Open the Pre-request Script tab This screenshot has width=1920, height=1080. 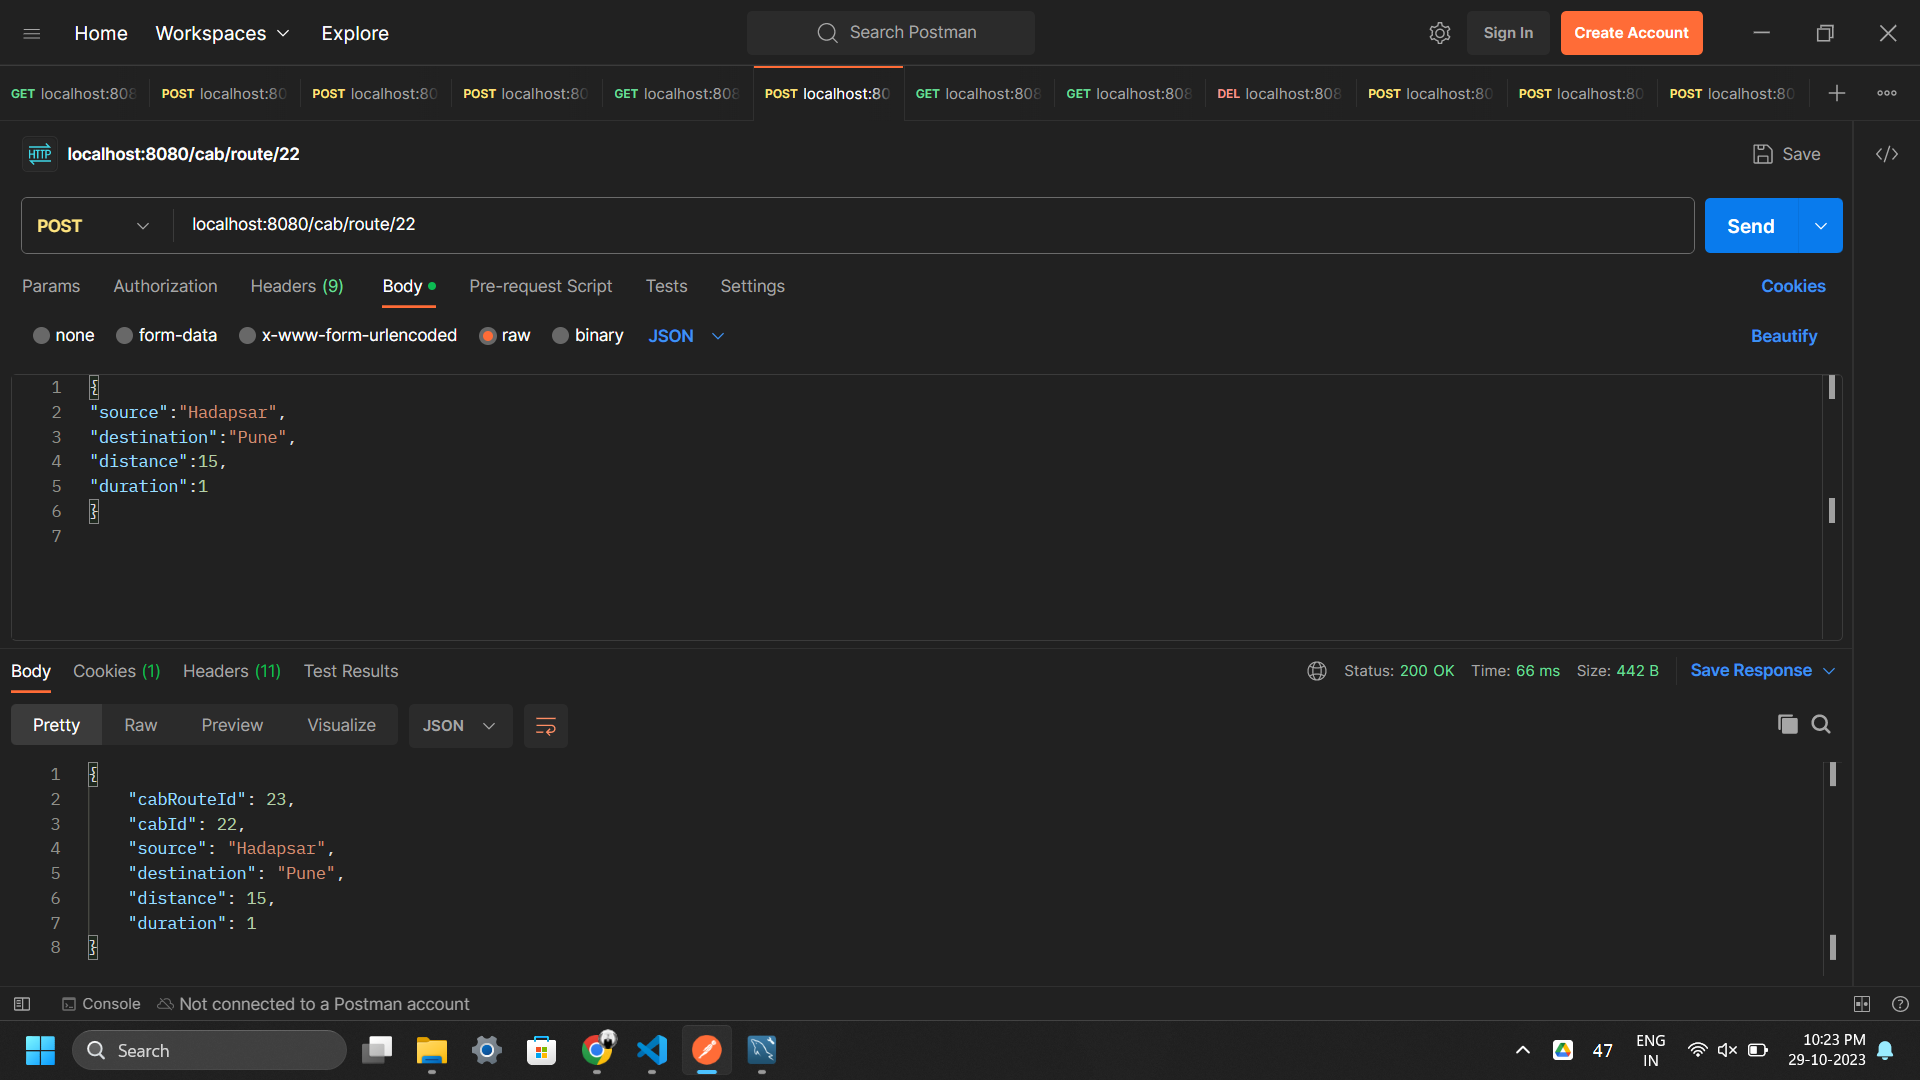click(x=540, y=287)
